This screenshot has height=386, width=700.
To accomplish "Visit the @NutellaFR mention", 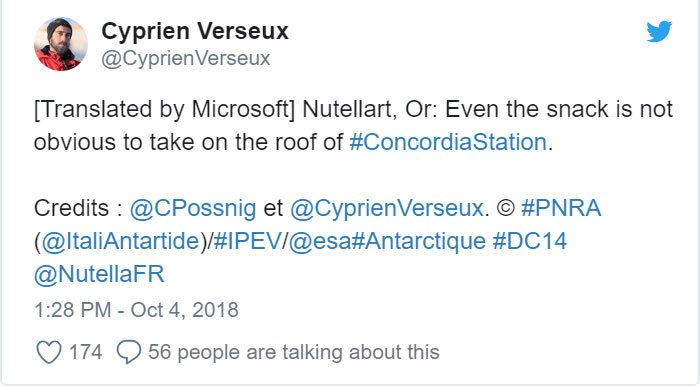I will (99, 274).
